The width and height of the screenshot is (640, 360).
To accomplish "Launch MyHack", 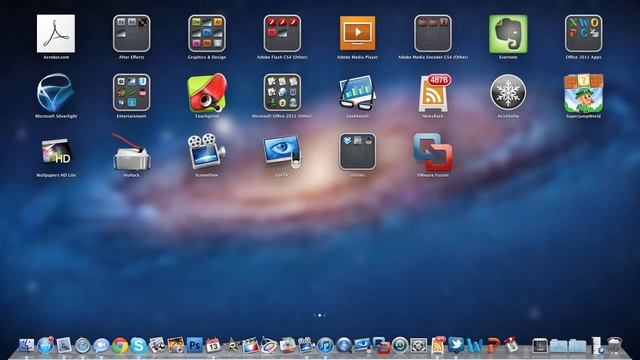I will click(131, 152).
